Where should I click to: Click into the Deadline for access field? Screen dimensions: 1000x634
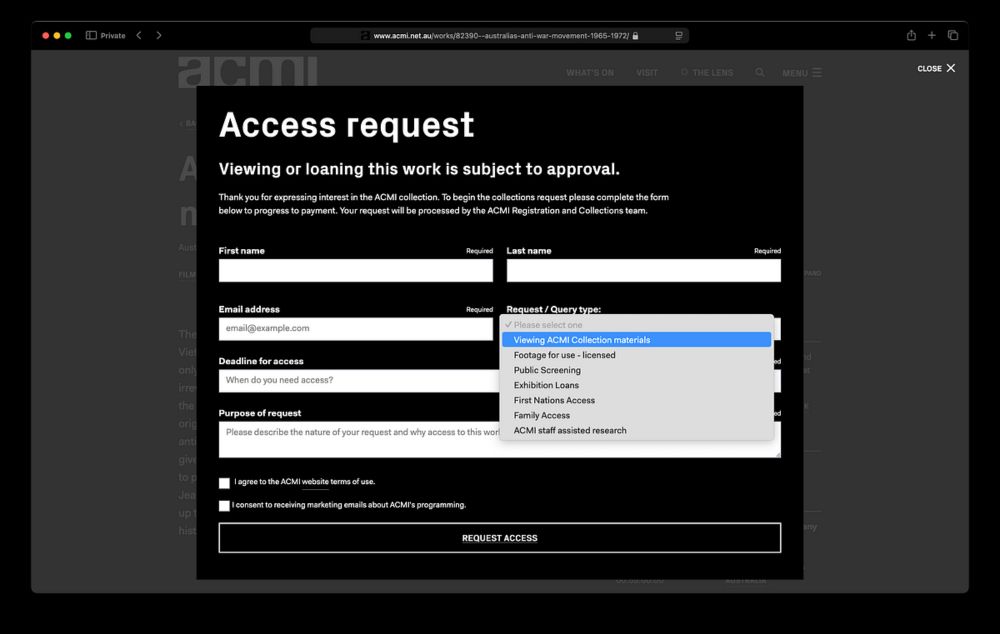(x=359, y=380)
